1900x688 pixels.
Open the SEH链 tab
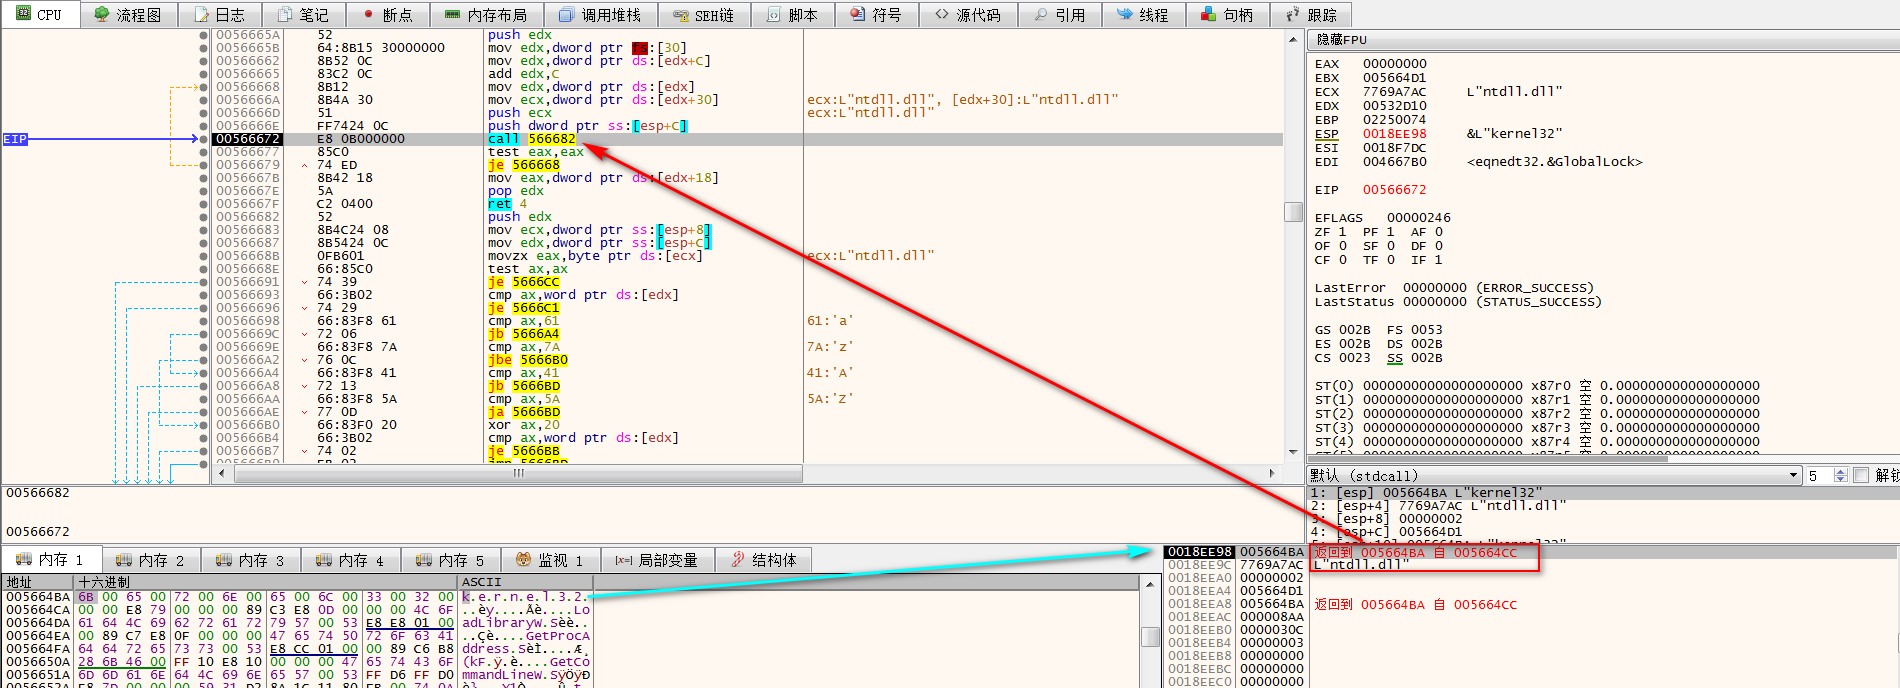[x=703, y=15]
